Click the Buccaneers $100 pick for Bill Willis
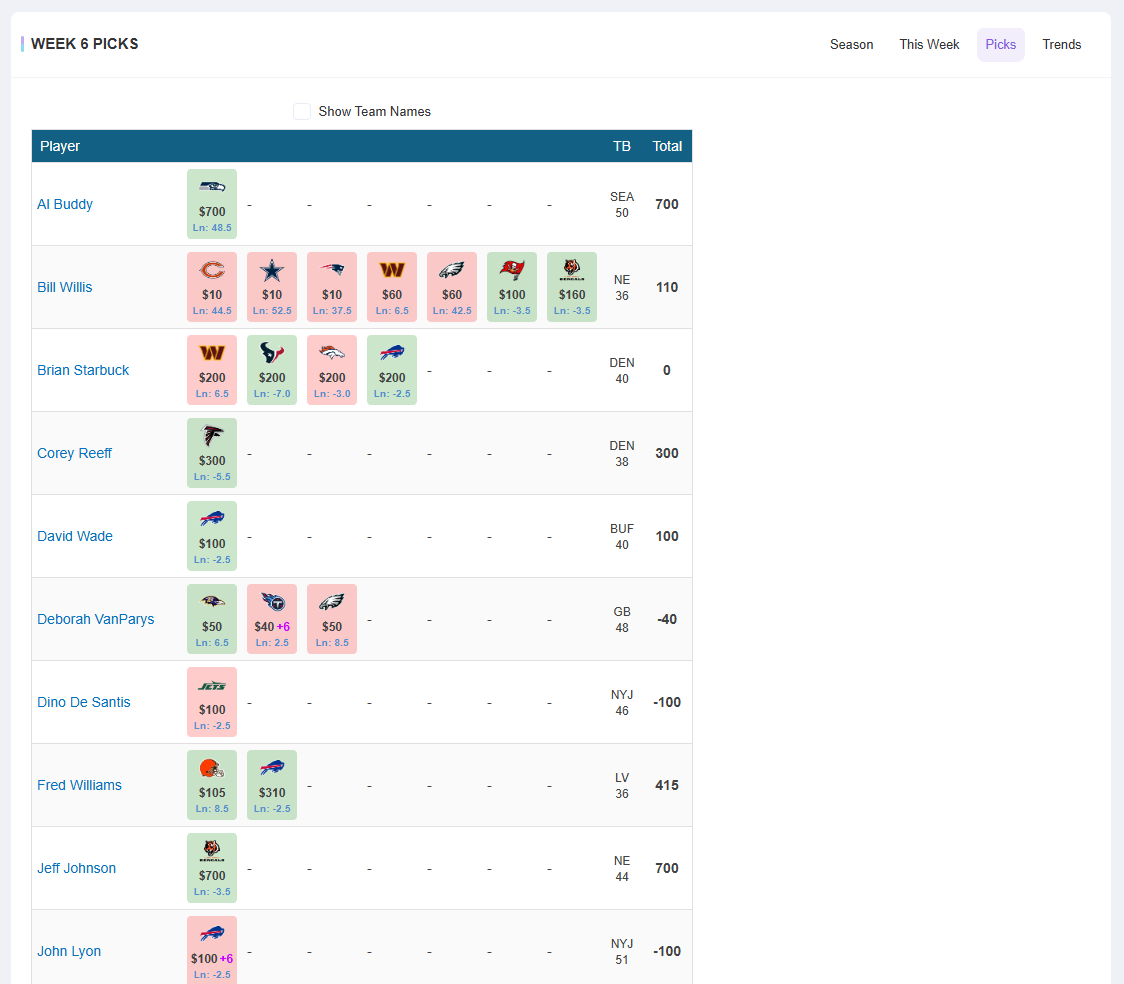 [511, 286]
